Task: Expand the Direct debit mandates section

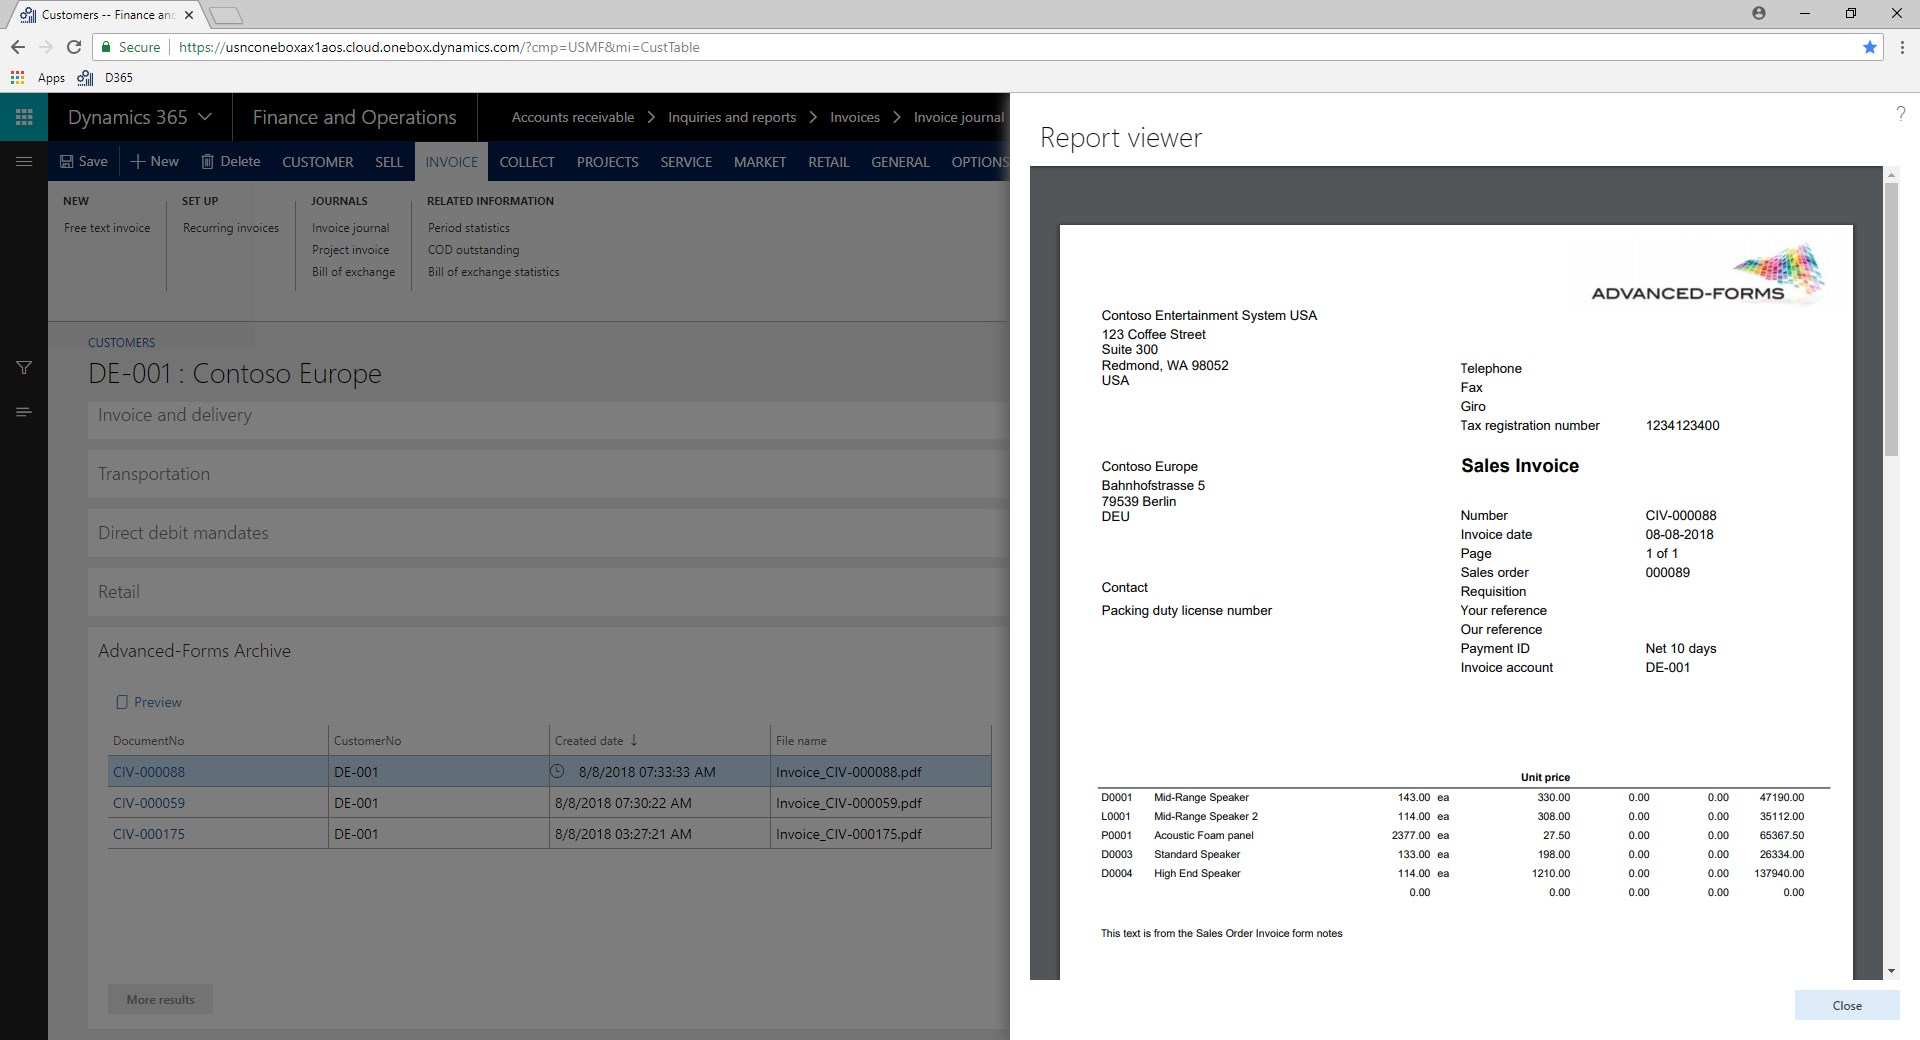Action: tap(548, 533)
